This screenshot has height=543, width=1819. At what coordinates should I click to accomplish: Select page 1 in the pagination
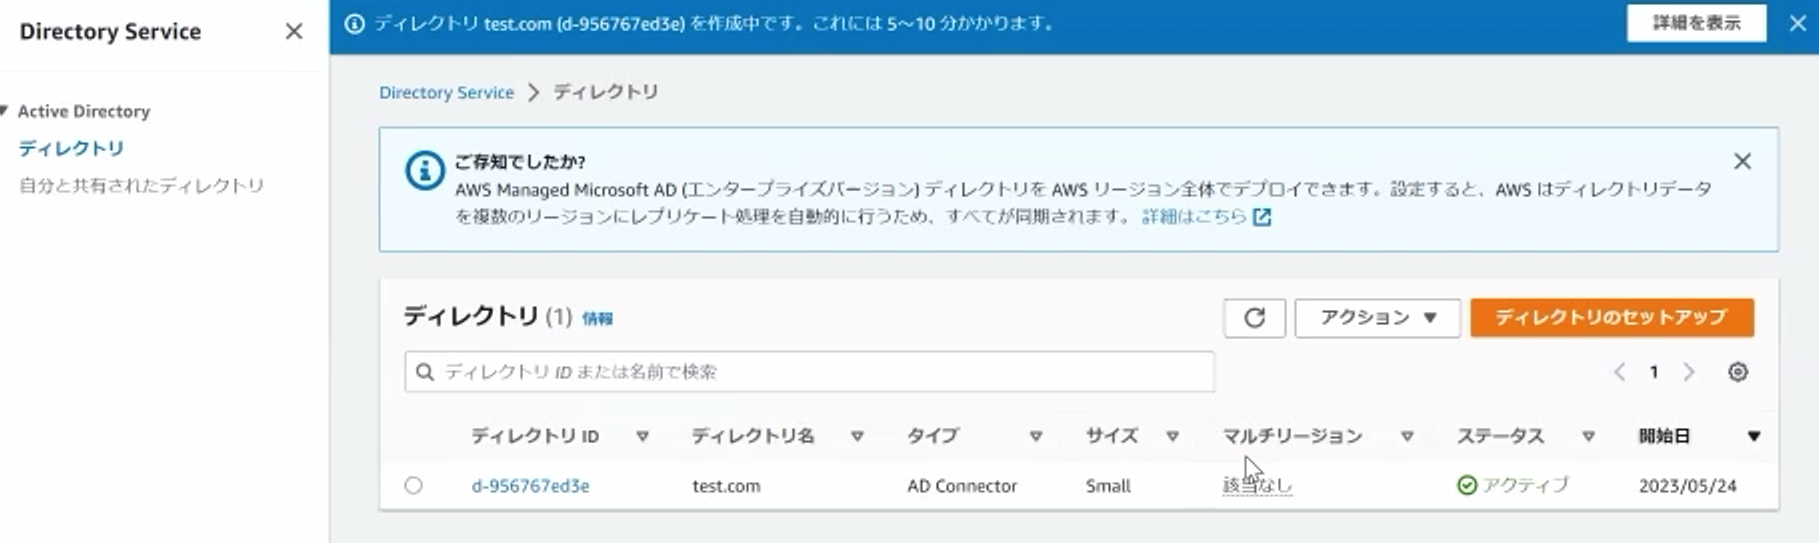1654,372
